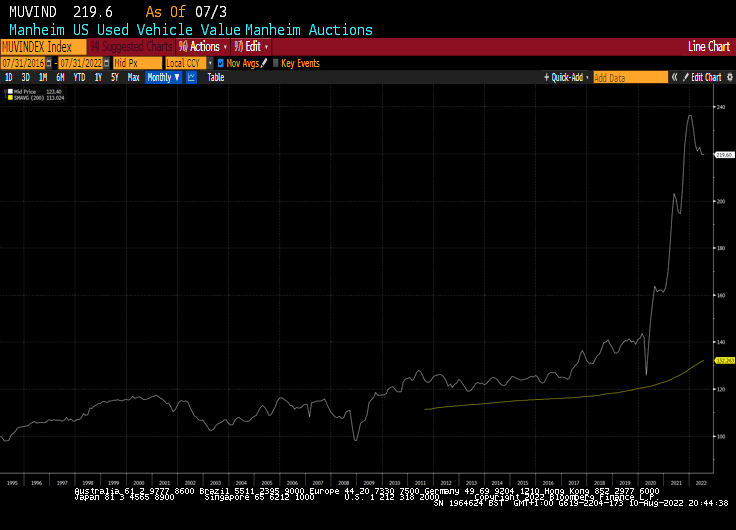Open end date calendar picker icon
The height and width of the screenshot is (530, 736).
click(x=105, y=63)
